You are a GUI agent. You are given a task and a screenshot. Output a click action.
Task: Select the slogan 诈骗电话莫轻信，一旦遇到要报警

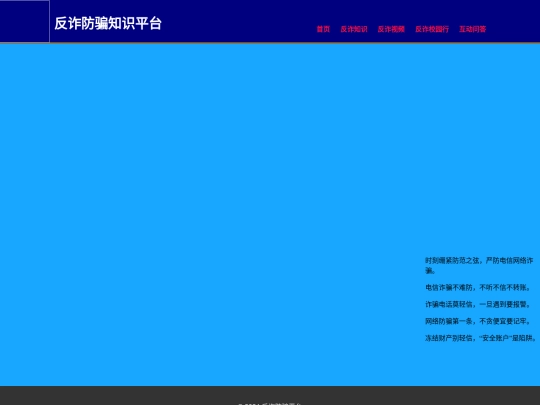[478, 304]
